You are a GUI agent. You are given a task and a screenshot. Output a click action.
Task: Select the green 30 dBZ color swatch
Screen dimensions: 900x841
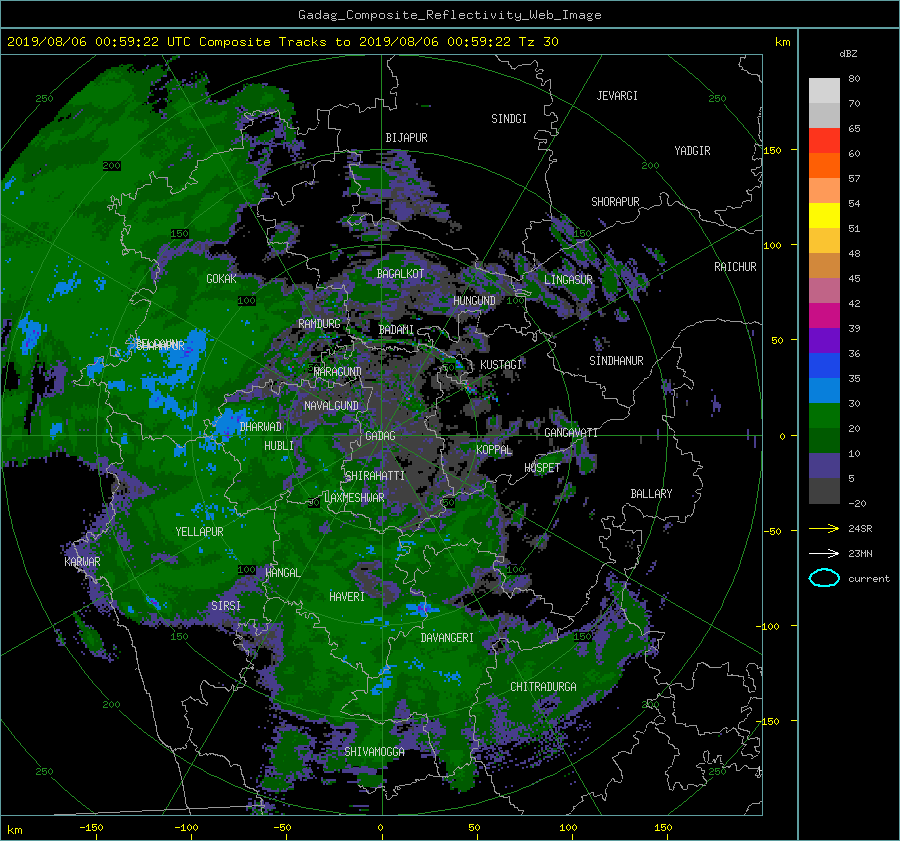coord(824,416)
